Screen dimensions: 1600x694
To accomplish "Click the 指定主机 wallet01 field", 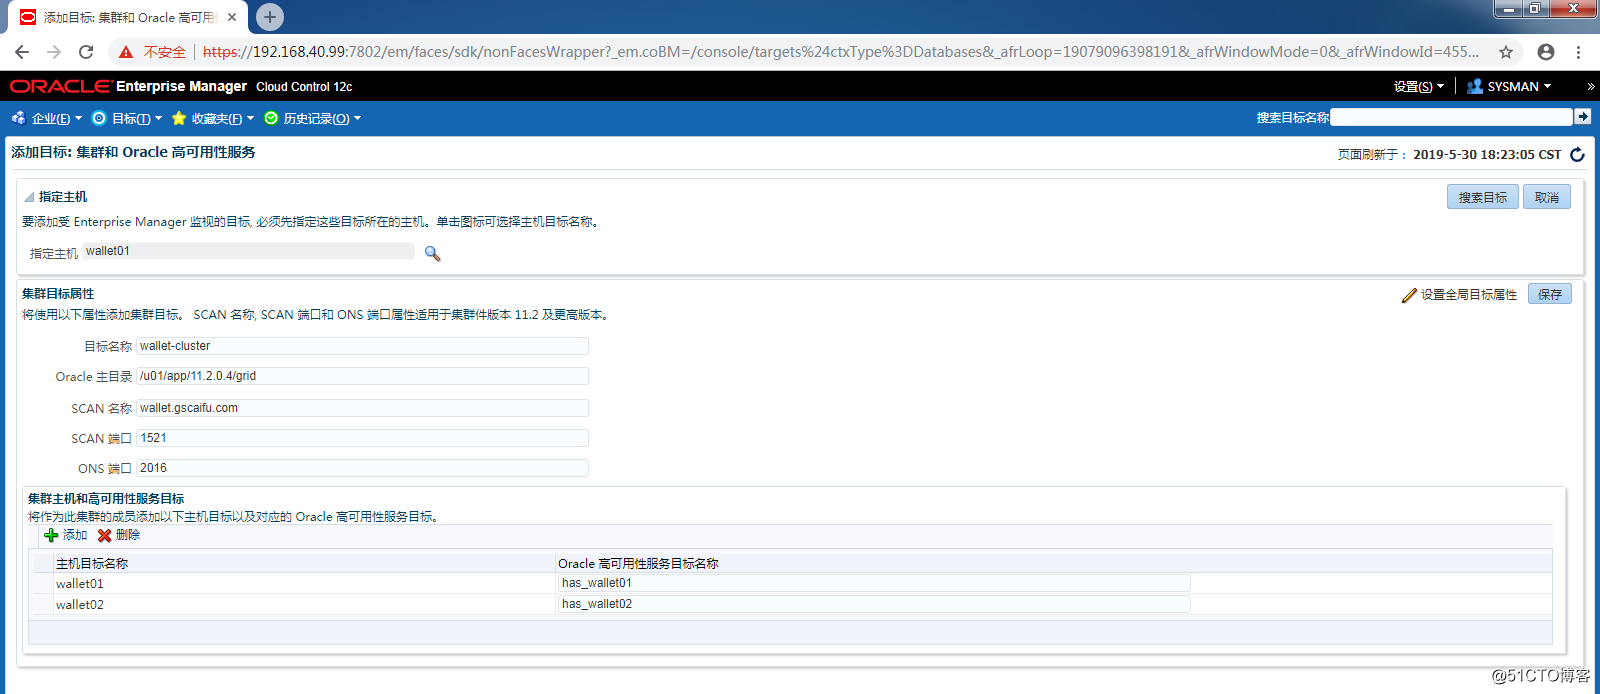I will click(x=248, y=251).
